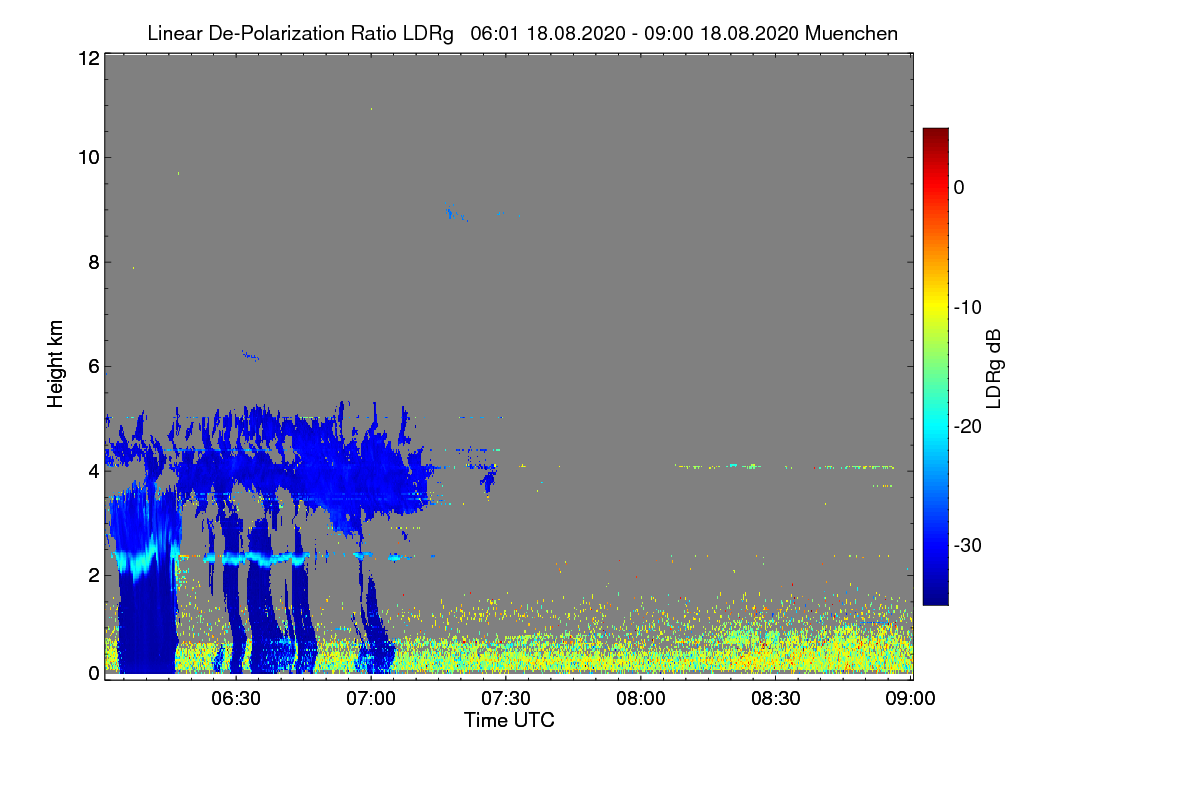The width and height of the screenshot is (1200, 800).
Task: Click the height axis label 10
Action: (x=88, y=157)
